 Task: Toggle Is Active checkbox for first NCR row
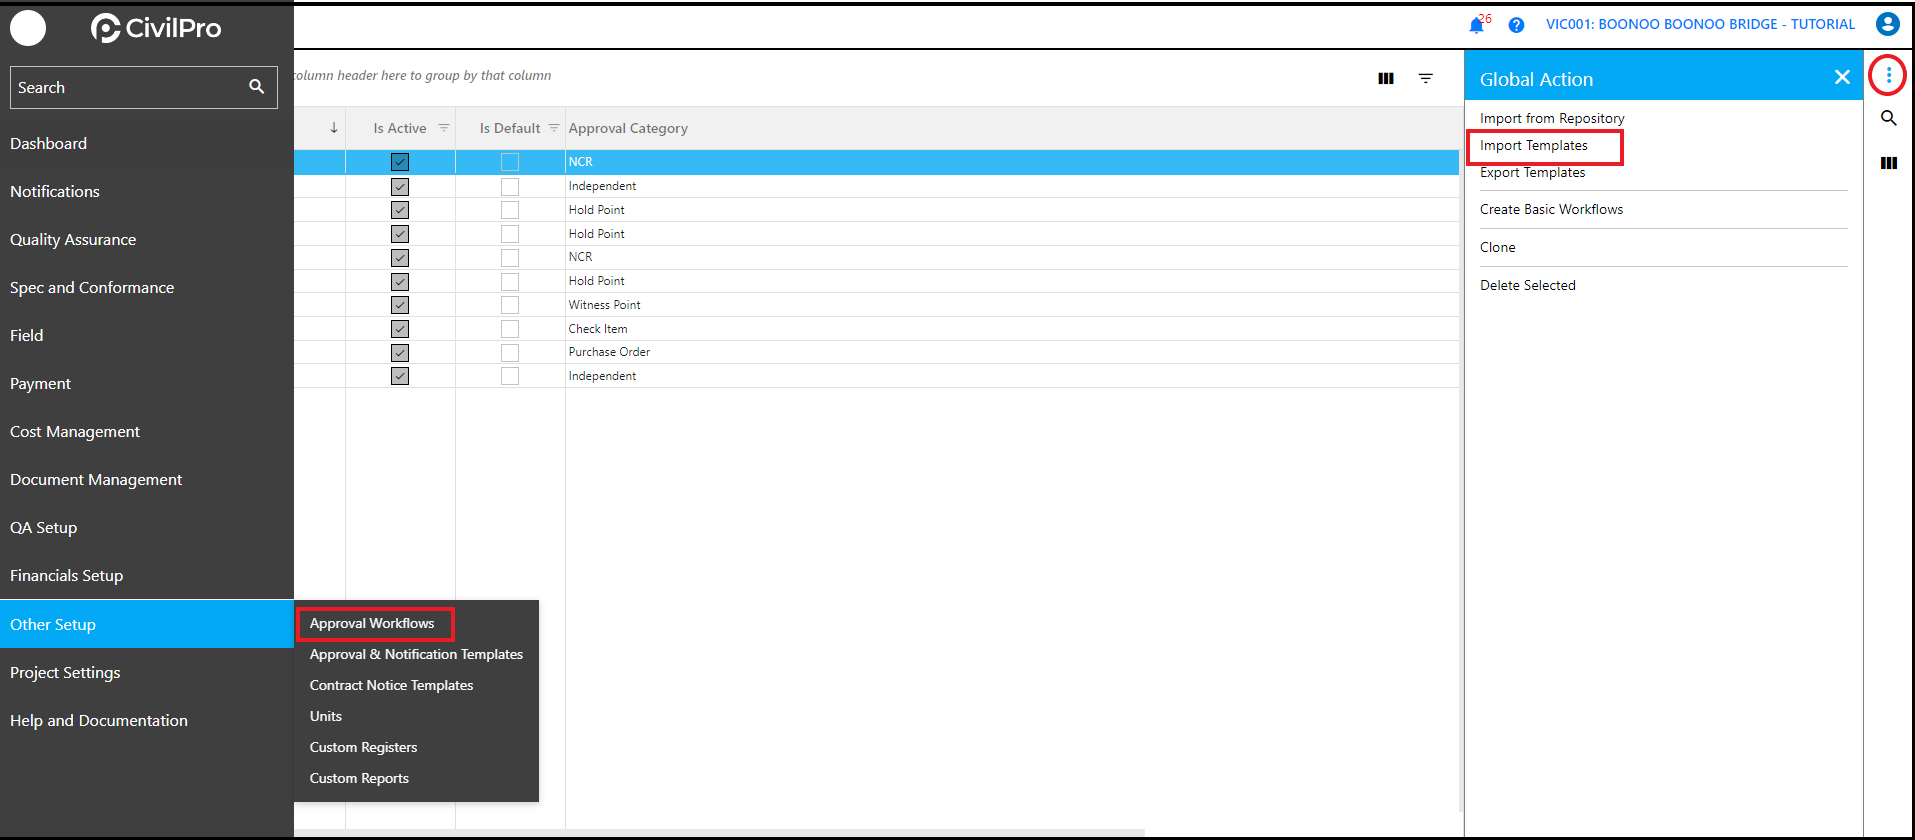(x=400, y=162)
